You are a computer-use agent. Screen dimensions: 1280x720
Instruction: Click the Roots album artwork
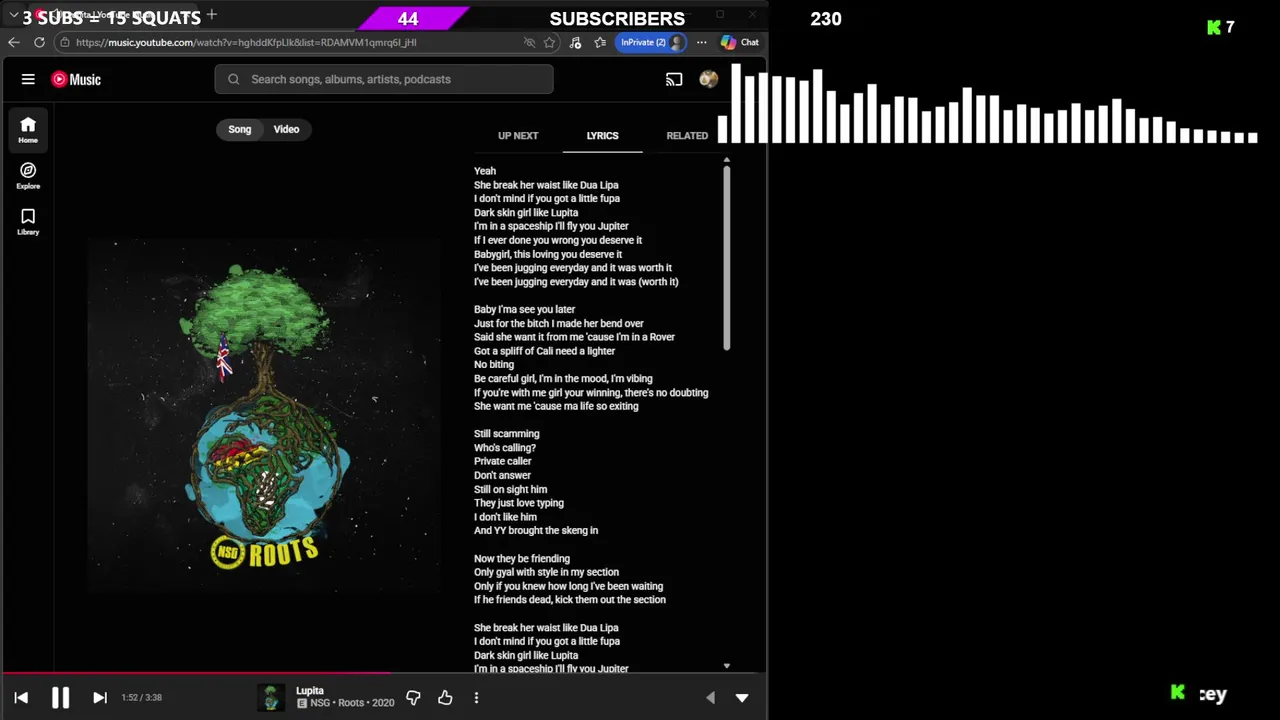pyautogui.click(x=264, y=416)
